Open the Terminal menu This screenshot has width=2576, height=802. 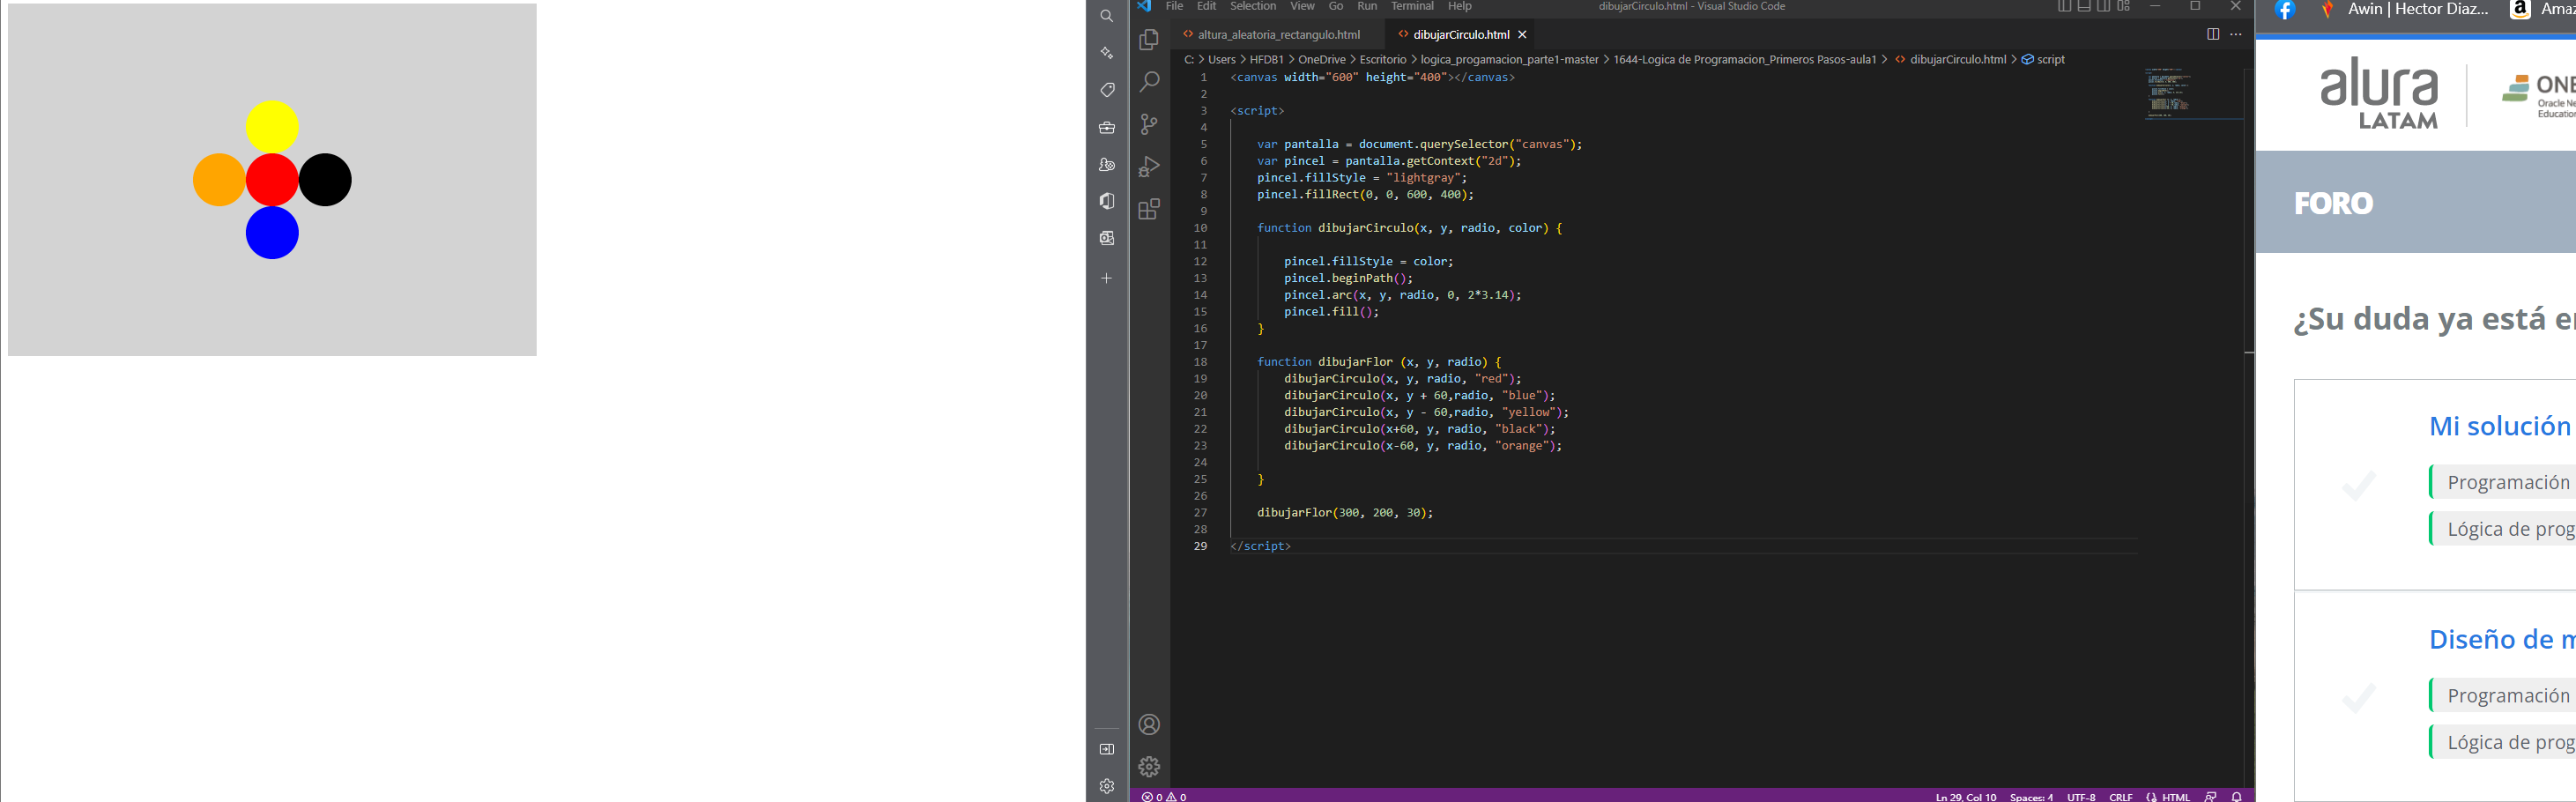click(1412, 6)
